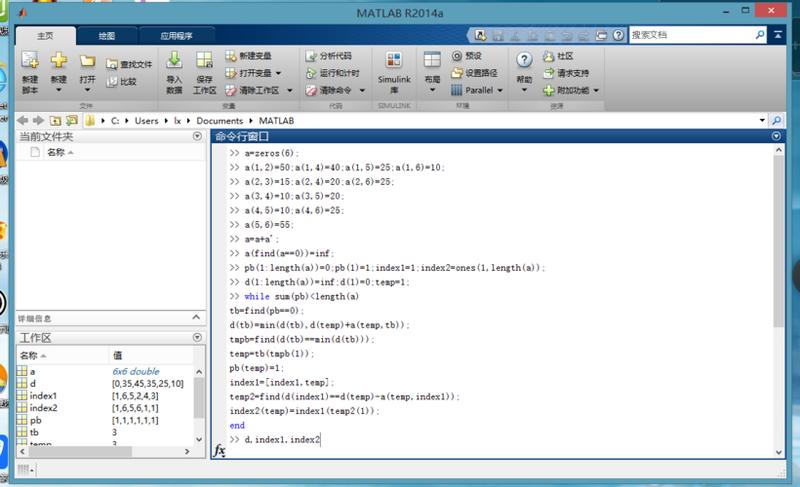Click the workspace horizontal scrollbar
800x487 pixels.
coord(79,452)
